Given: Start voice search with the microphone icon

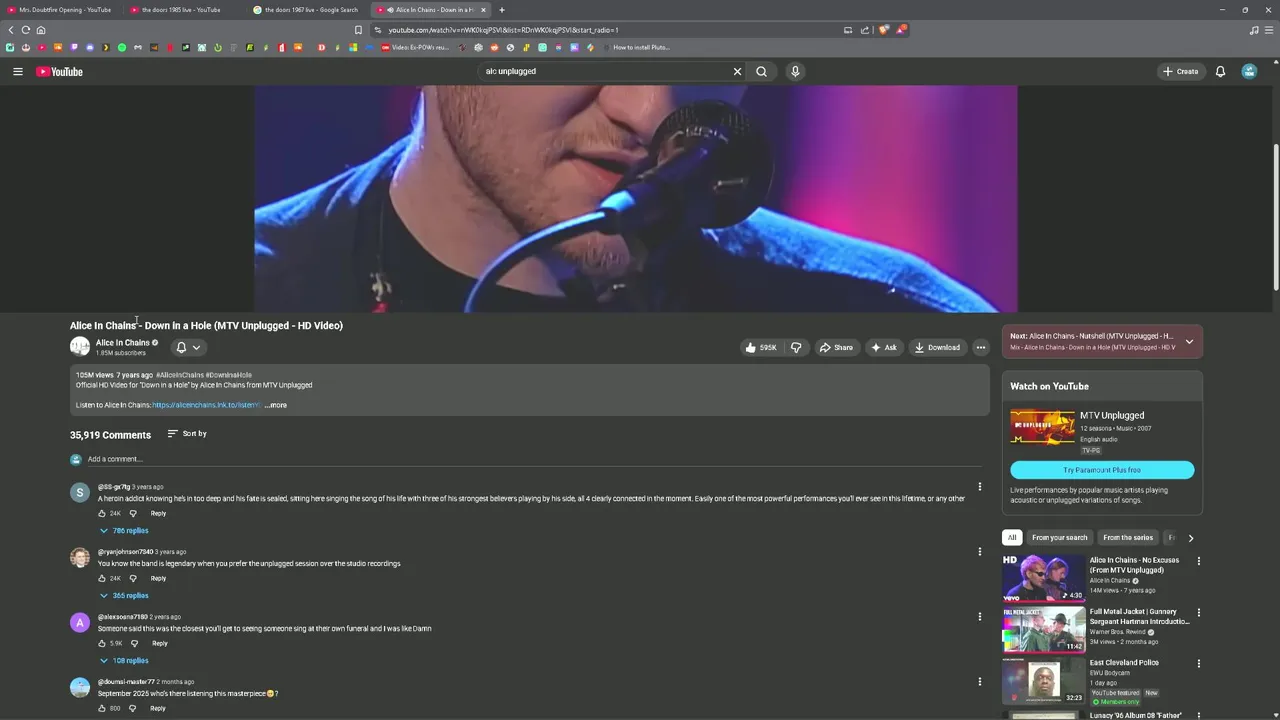Looking at the screenshot, I should 795,71.
